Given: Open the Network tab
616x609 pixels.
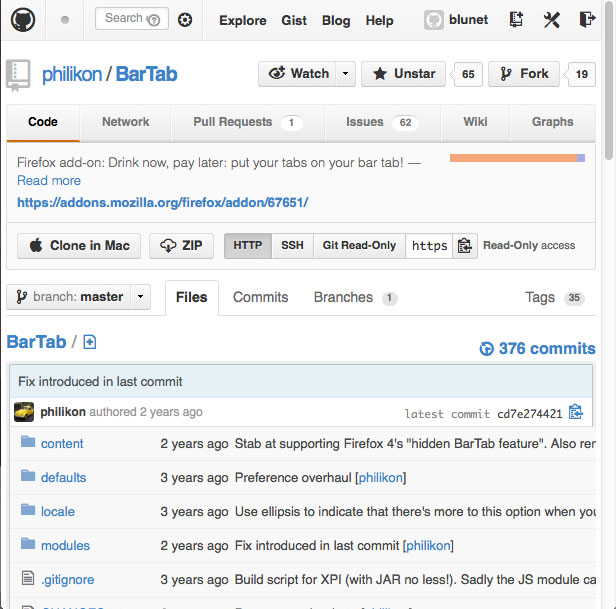Looking at the screenshot, I should pos(126,122).
